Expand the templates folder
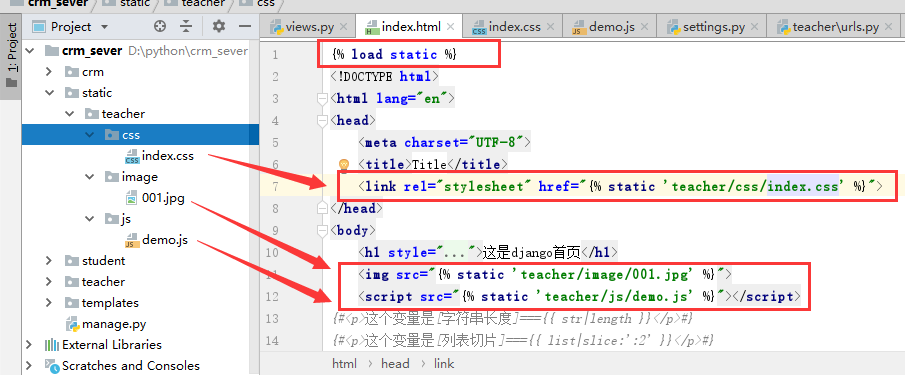 pyautogui.click(x=50, y=303)
